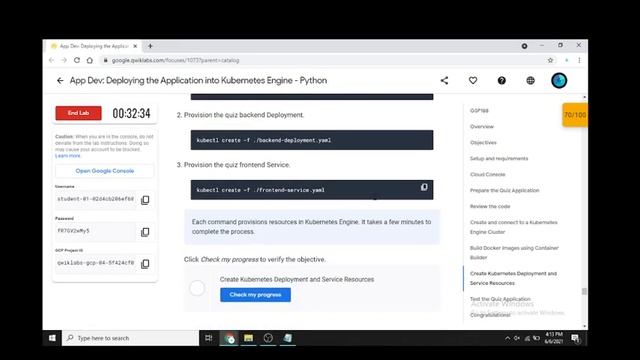Image resolution: width=640 pixels, height=360 pixels.
Task: Click the Windows taskbar search box
Action: [131, 338]
